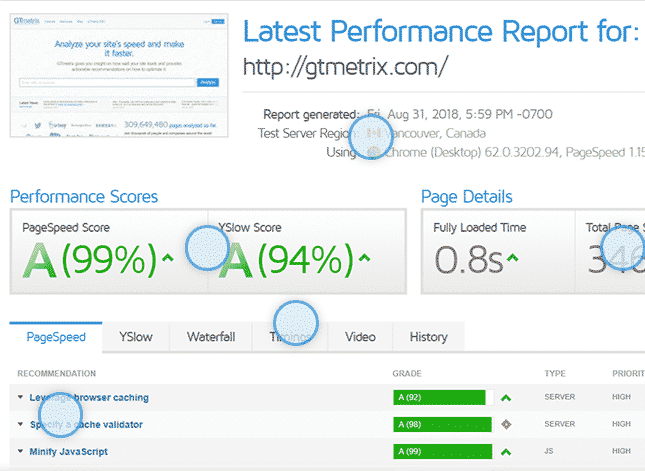645x471 pixels.
Task: Click the diamond icon beside A (98)
Action: (506, 424)
